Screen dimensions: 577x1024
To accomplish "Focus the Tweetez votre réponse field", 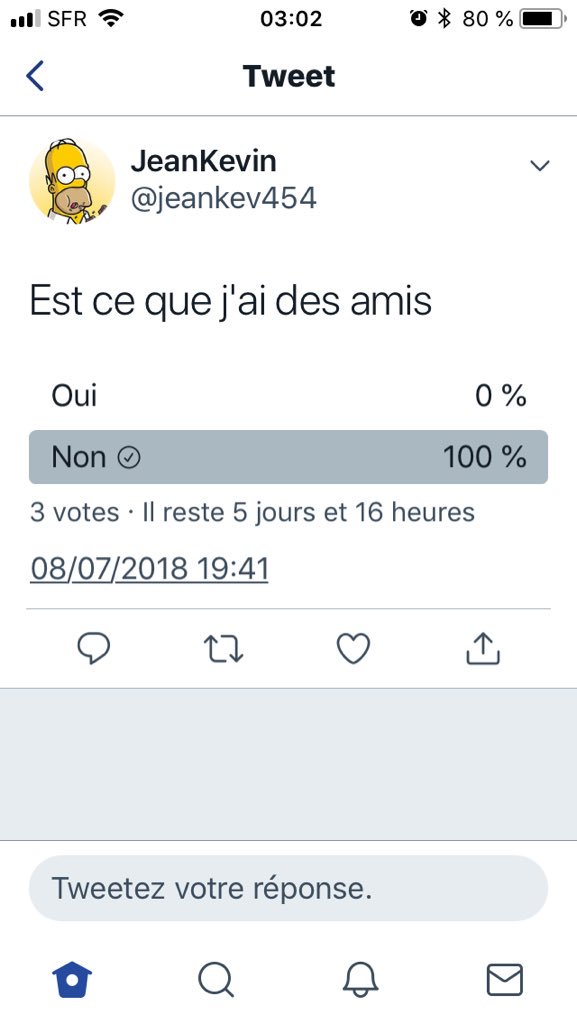I will (x=288, y=888).
